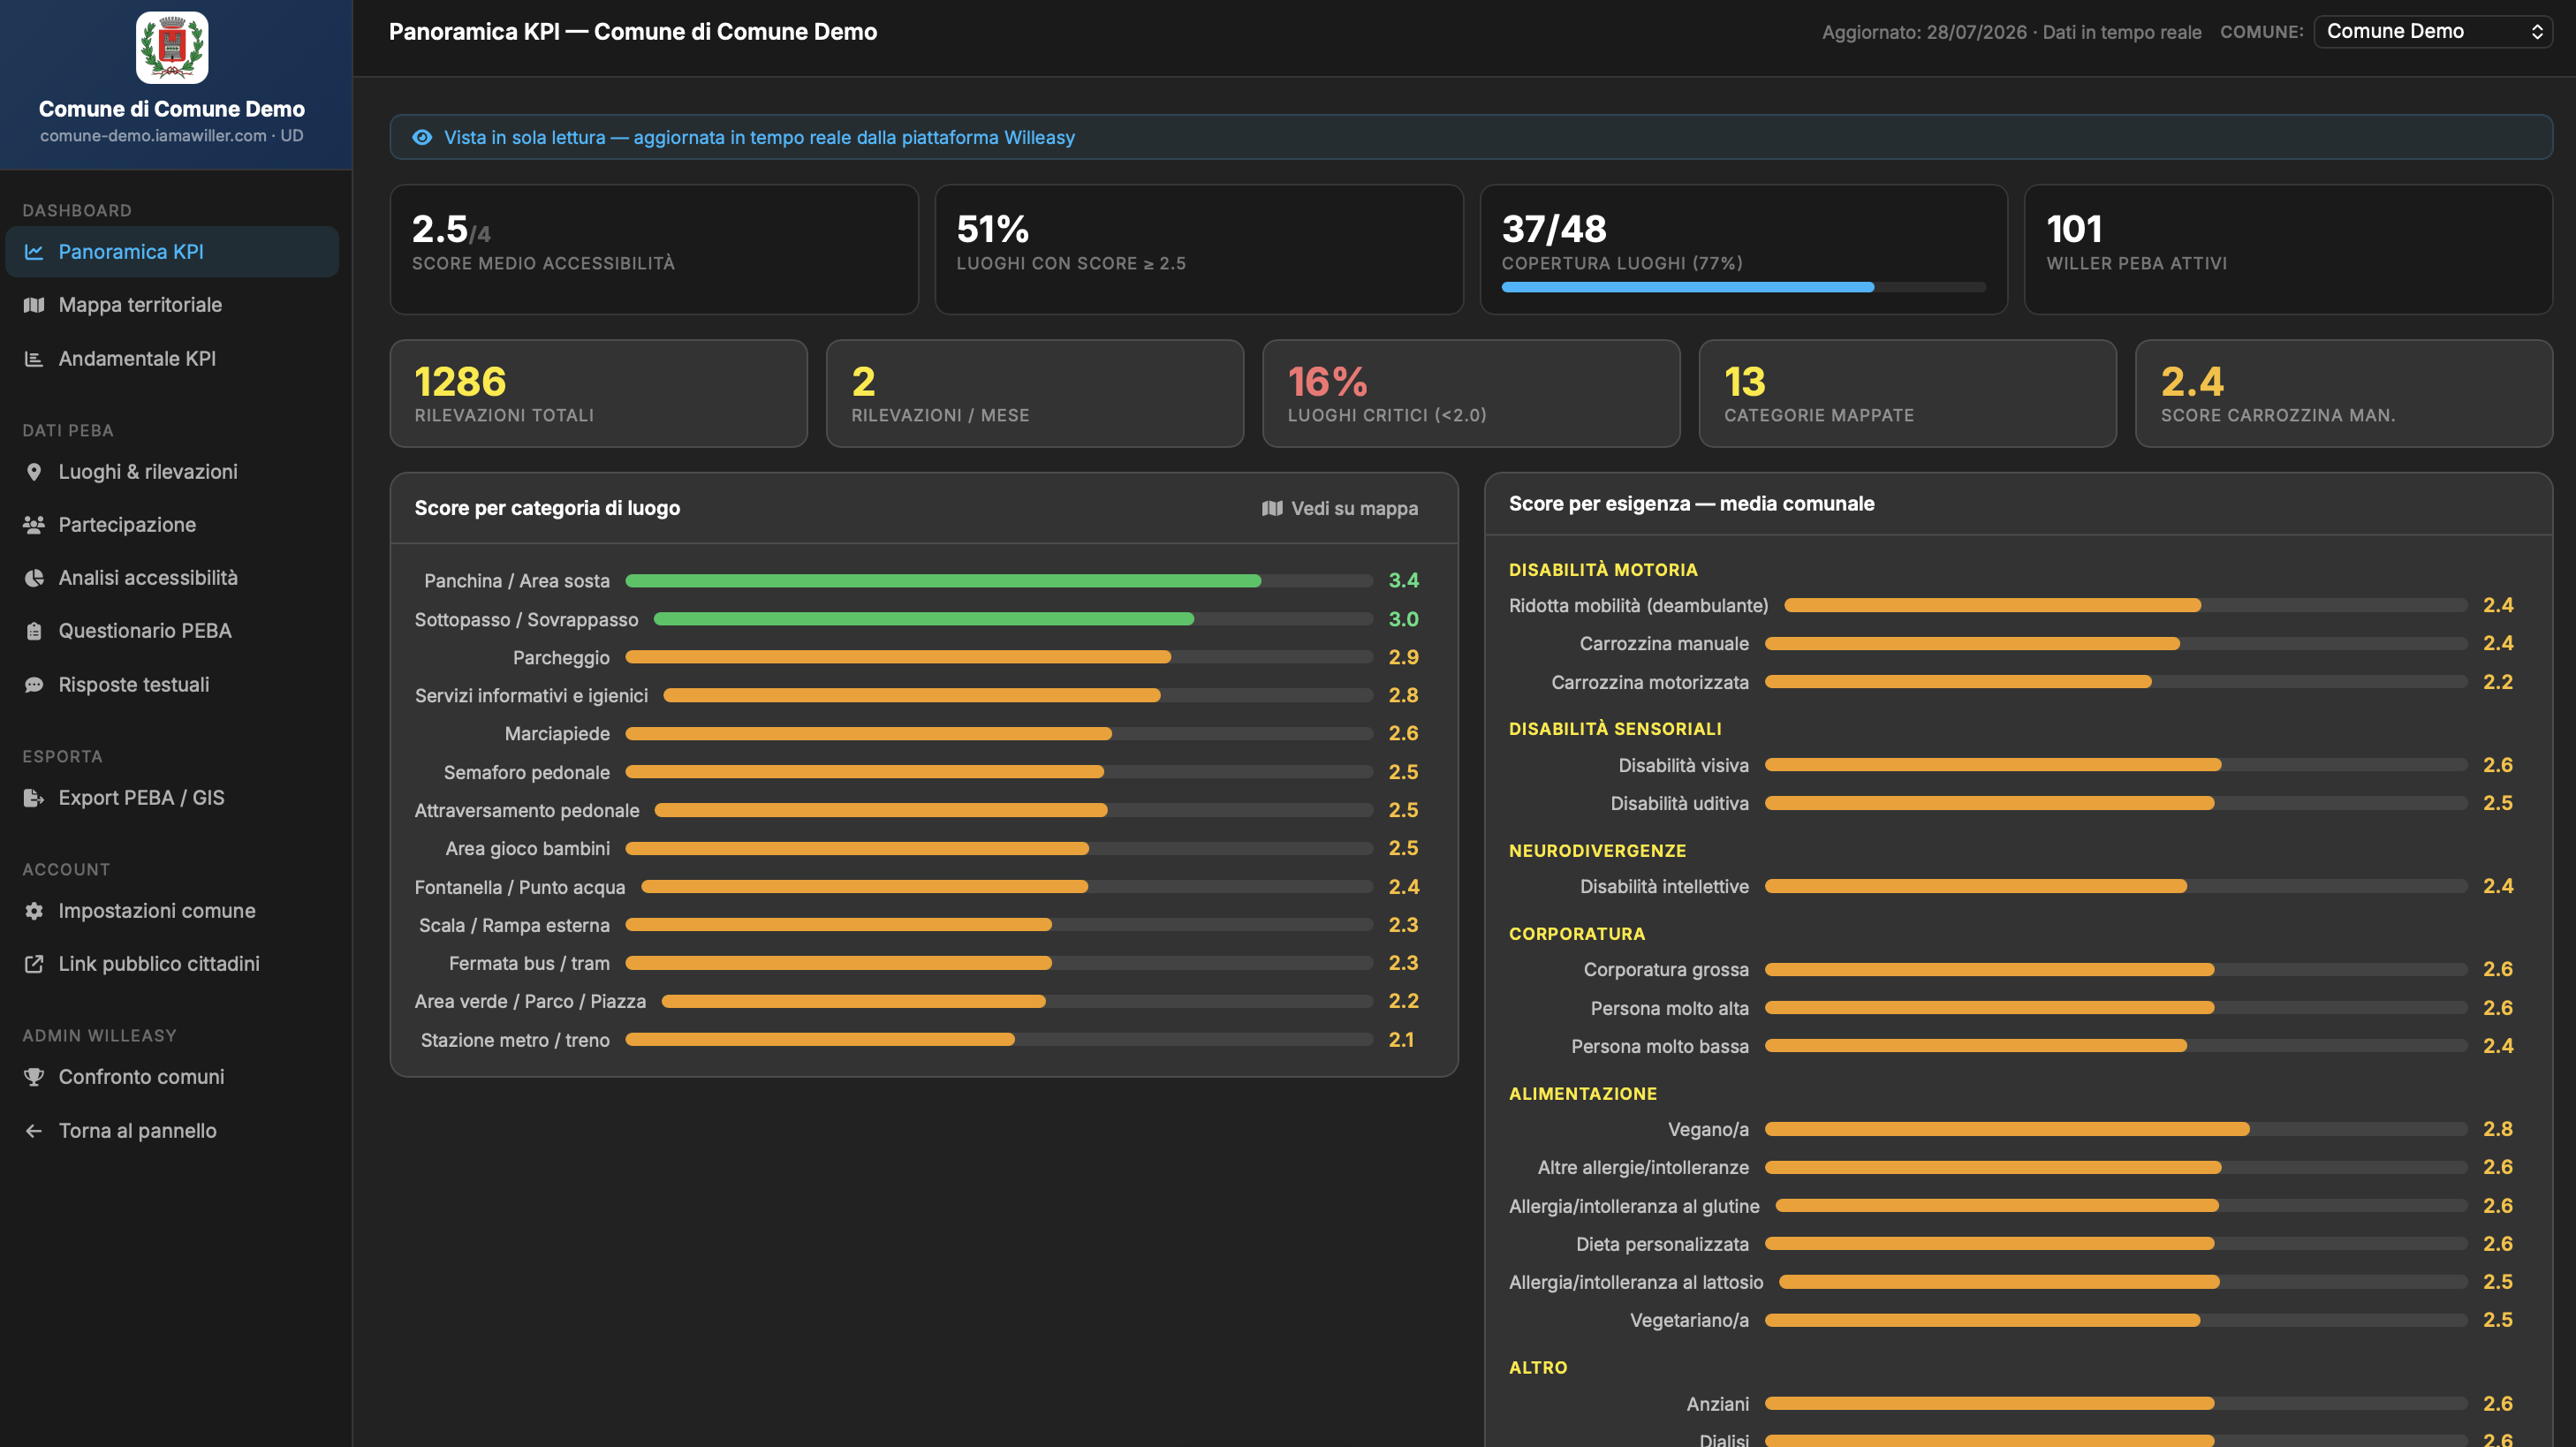
Task: Click the eye icon in the read-only banner
Action: tap(422, 137)
